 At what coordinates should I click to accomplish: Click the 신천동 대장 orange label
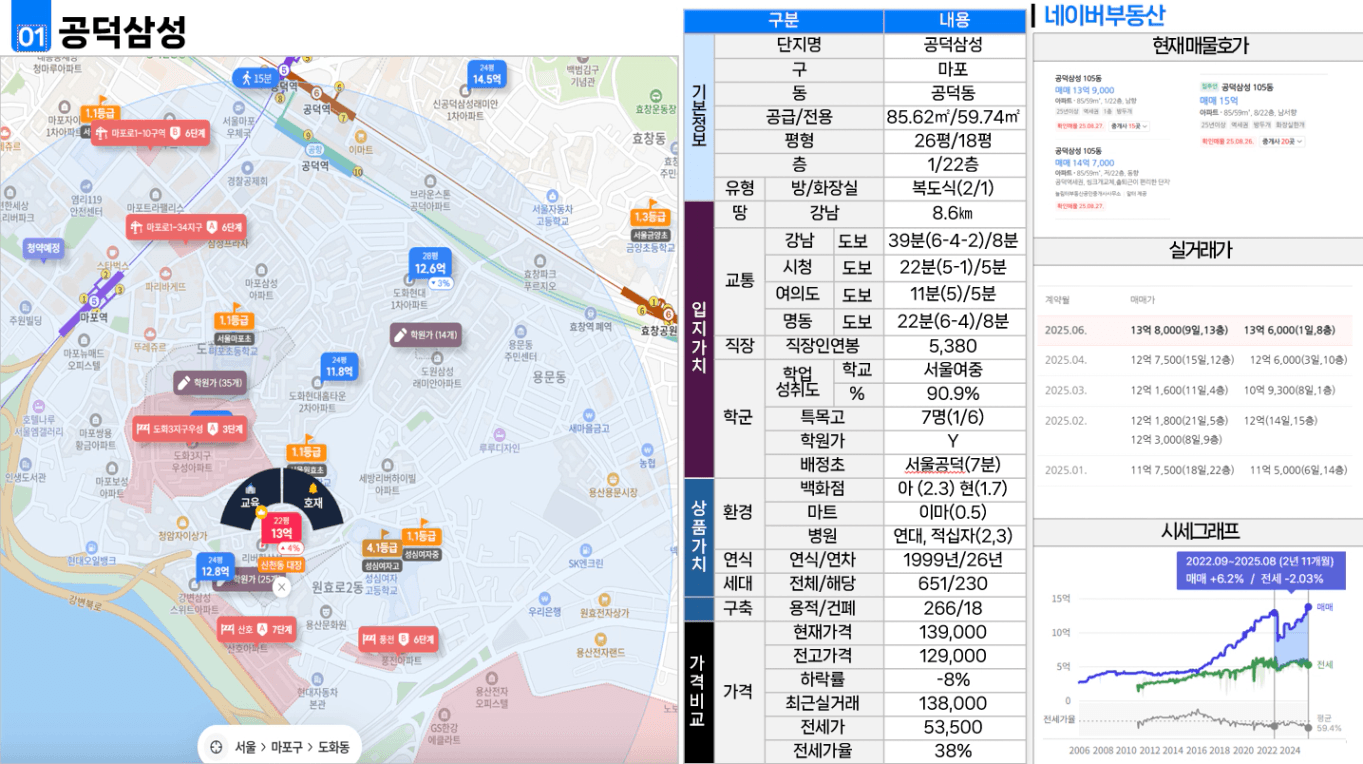tap(280, 565)
